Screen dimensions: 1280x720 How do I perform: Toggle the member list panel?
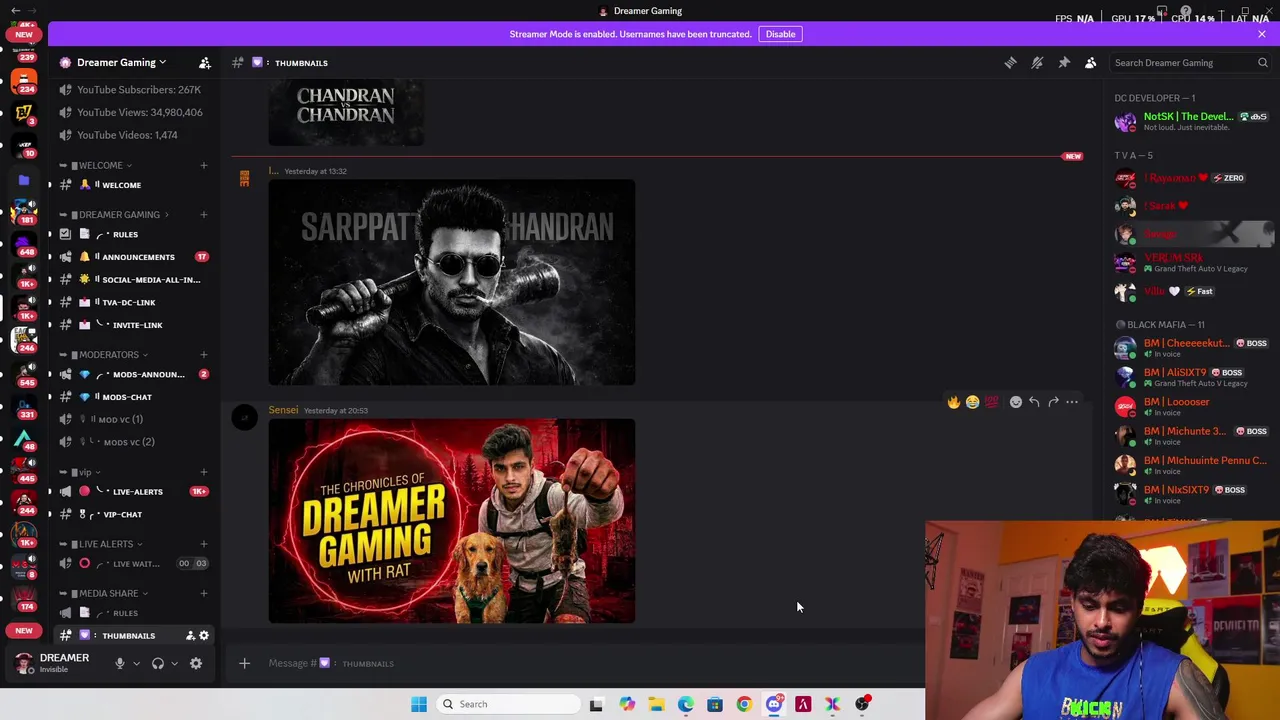point(1091,63)
